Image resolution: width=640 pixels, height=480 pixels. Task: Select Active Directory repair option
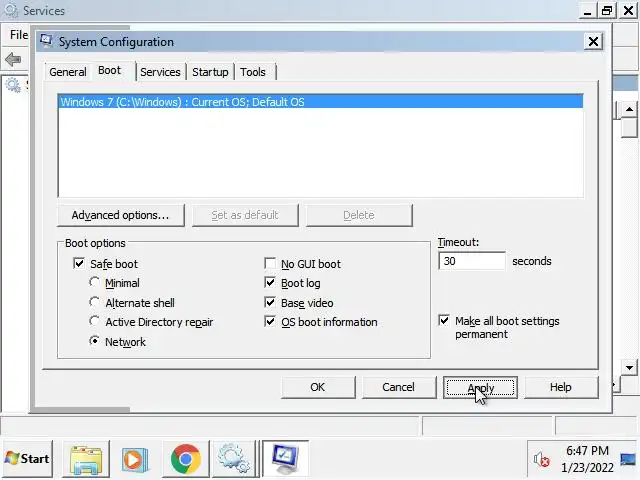[x=94, y=321]
